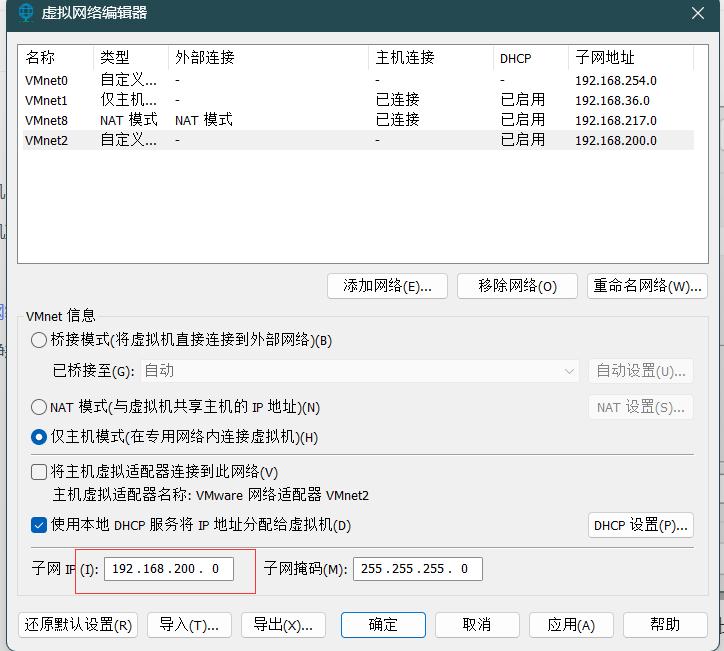Click 外部连接 column header
724x651 pixels.
pyautogui.click(x=268, y=58)
